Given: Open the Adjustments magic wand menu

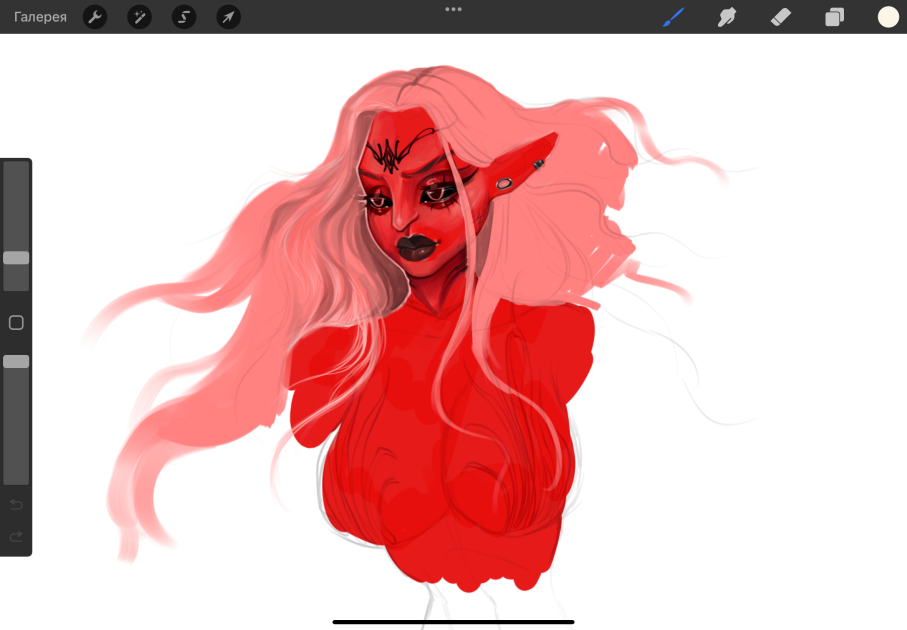Looking at the screenshot, I should pyautogui.click(x=139, y=17).
